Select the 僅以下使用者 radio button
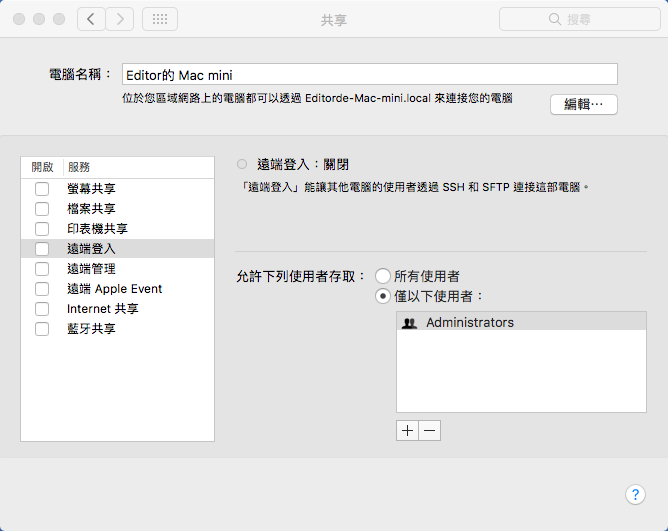The image size is (668, 531). pos(383,296)
